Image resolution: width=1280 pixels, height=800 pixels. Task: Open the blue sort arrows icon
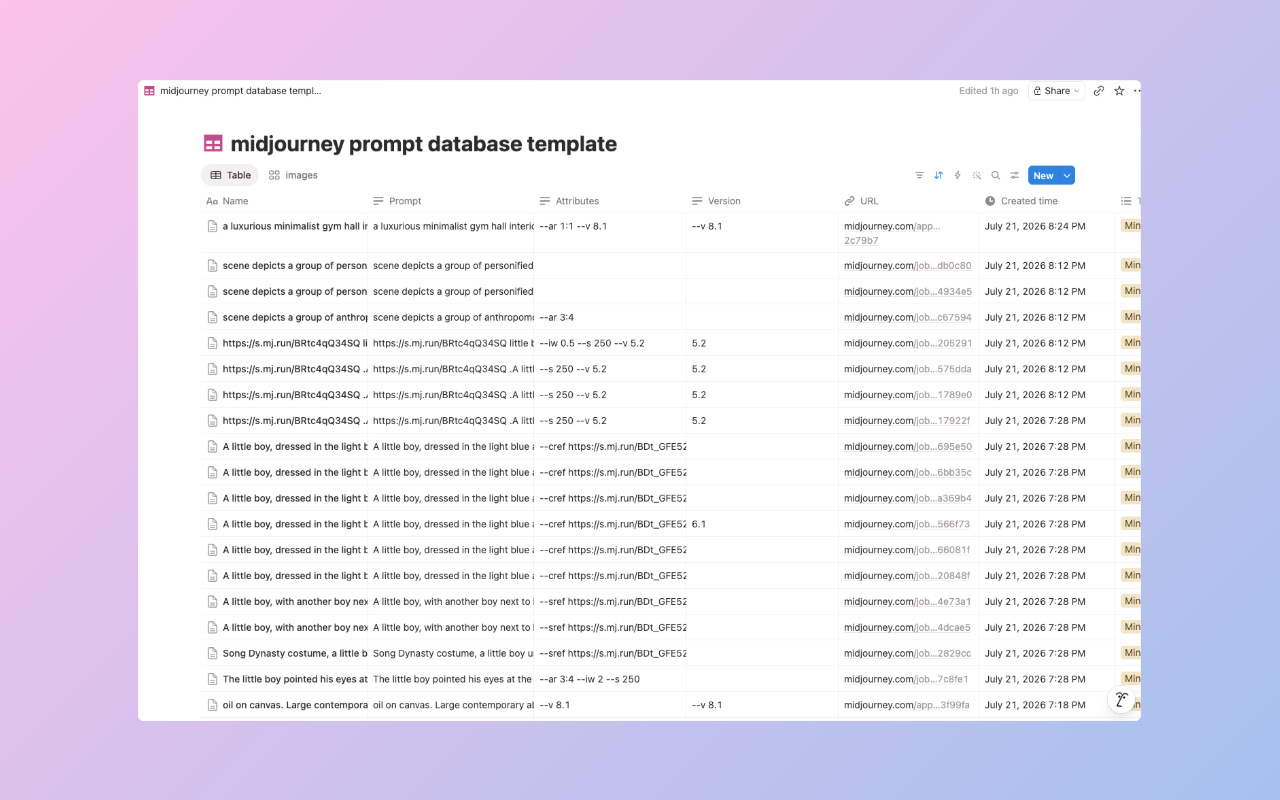pyautogui.click(x=938, y=175)
